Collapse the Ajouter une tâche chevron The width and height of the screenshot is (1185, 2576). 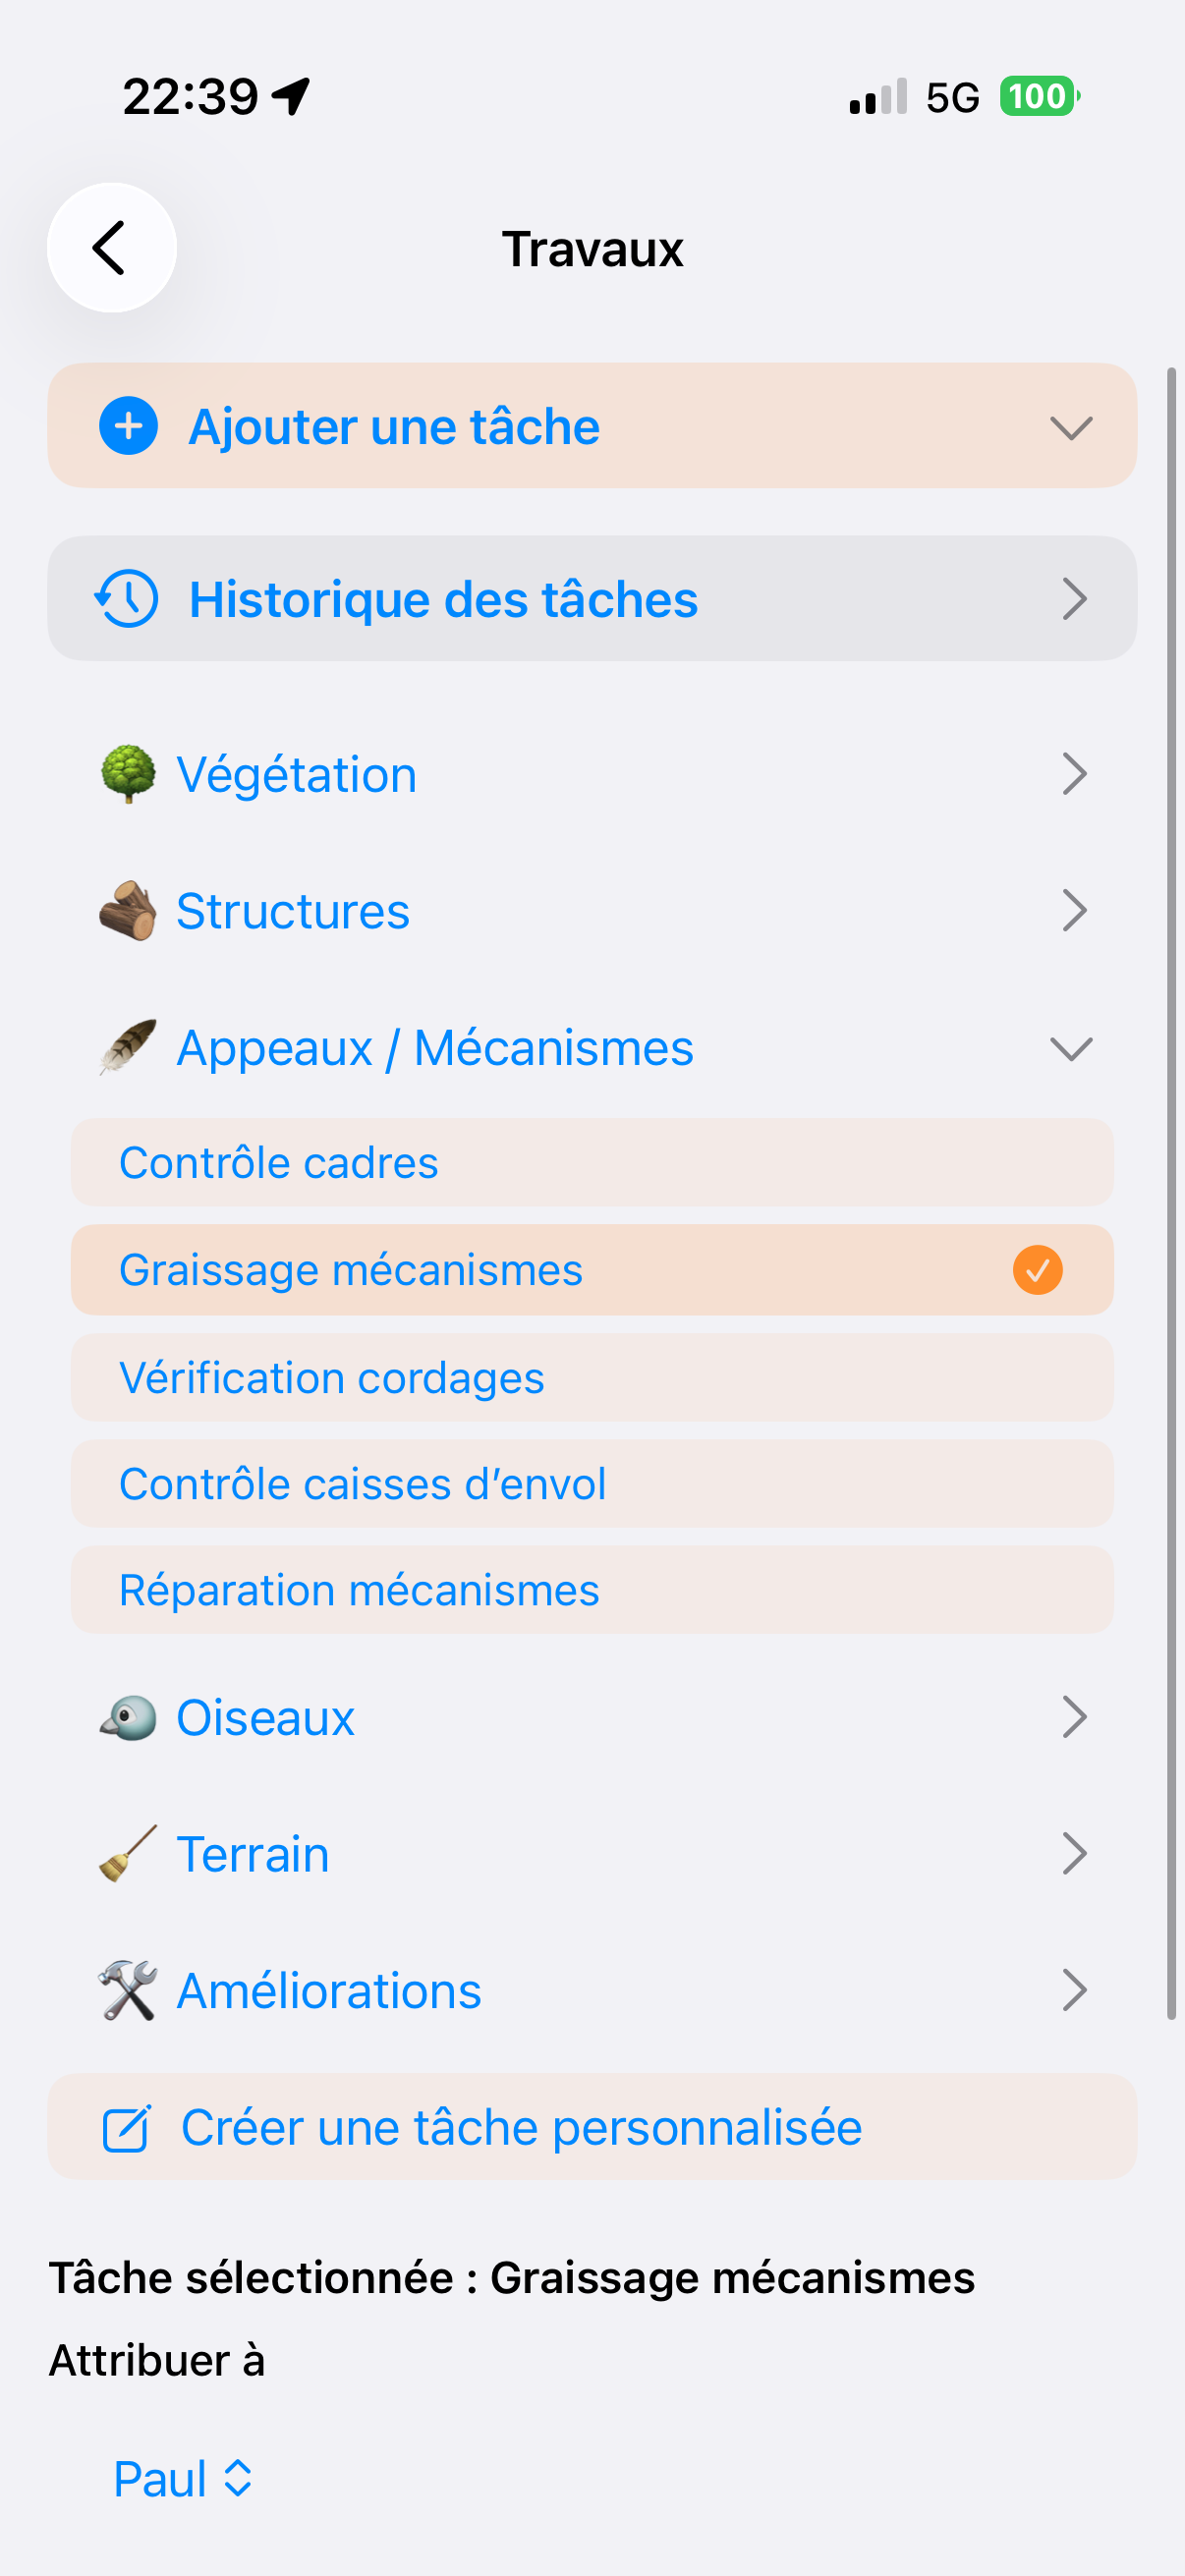coord(1071,428)
